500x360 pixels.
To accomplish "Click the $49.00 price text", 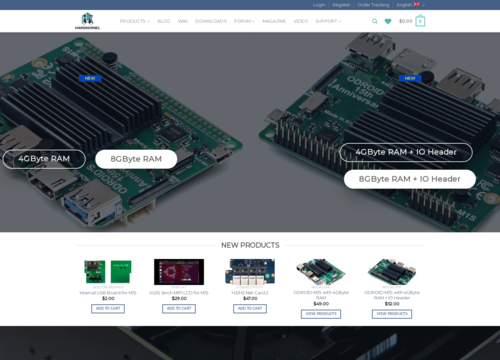I will pos(321,304).
